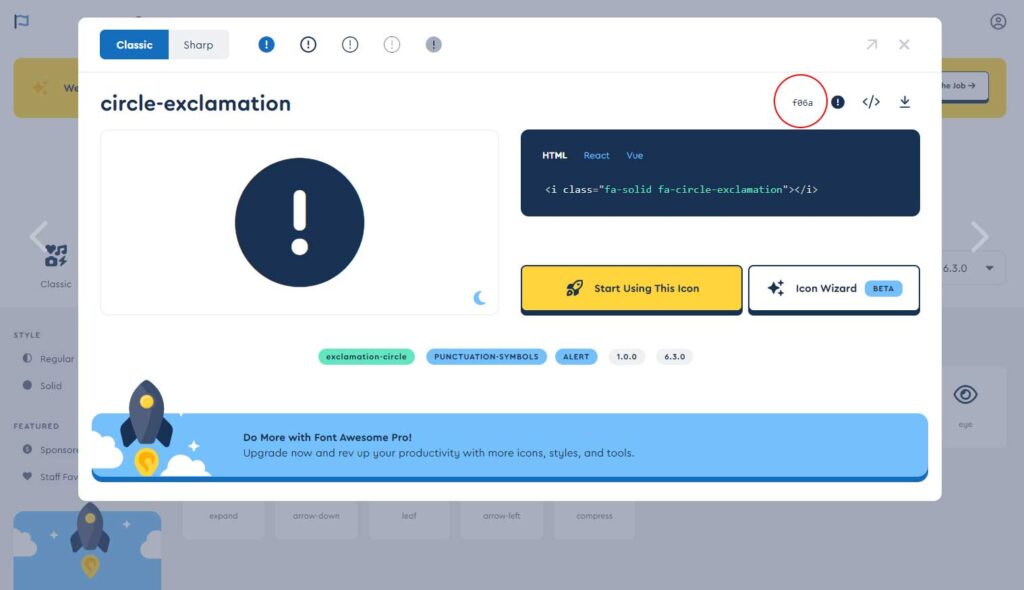Click the f06a unicode value
The height and width of the screenshot is (590, 1024).
tap(802, 103)
